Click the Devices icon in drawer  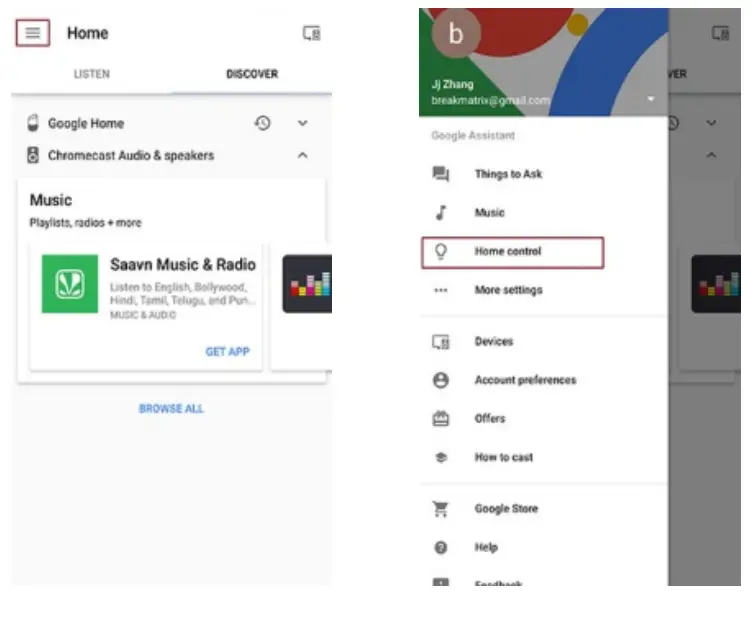tap(441, 342)
